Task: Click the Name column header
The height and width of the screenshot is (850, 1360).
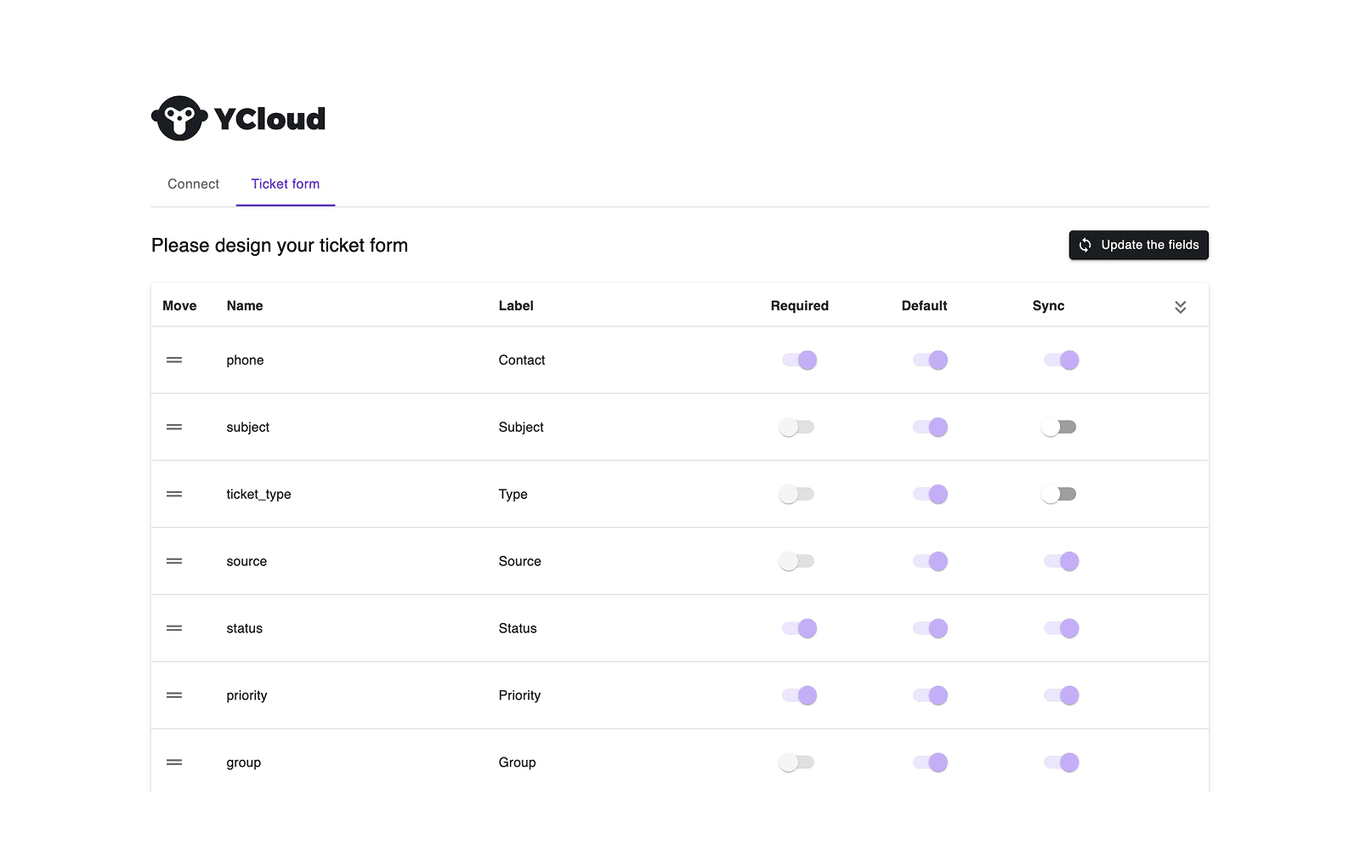Action: pyautogui.click(x=245, y=306)
